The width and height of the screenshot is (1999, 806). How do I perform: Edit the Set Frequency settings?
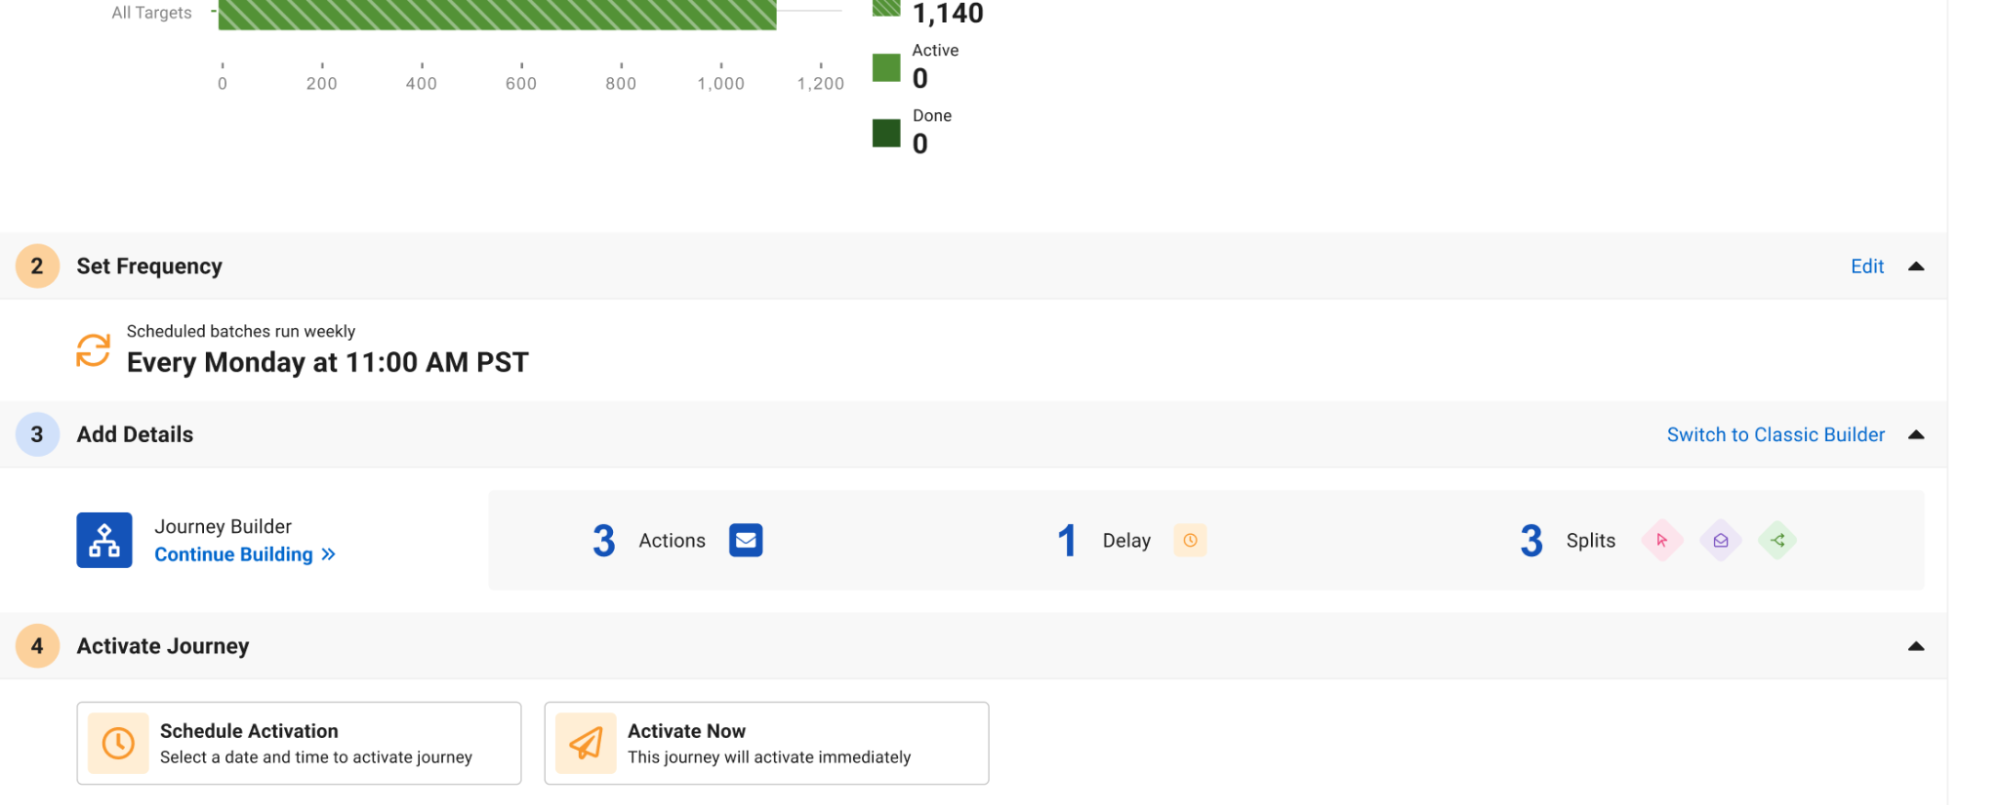(x=1867, y=266)
